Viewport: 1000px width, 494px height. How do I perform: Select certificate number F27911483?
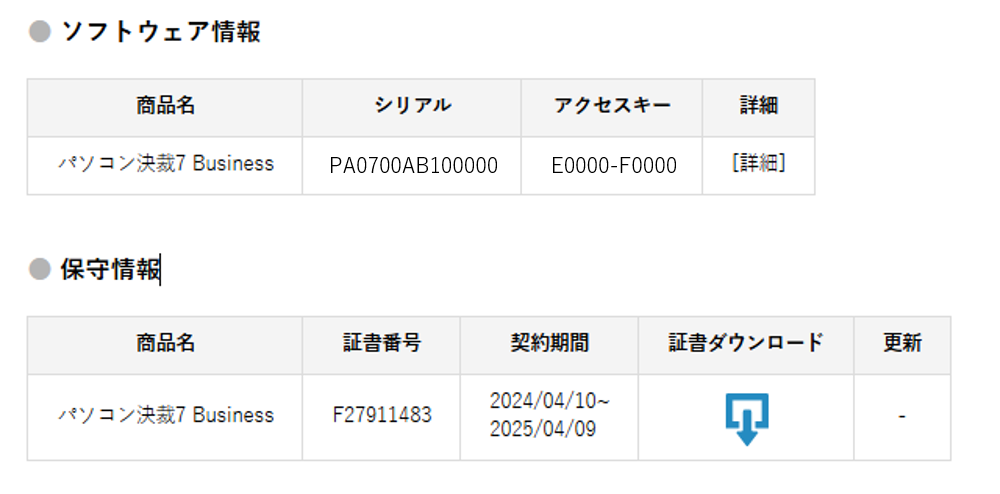382,416
